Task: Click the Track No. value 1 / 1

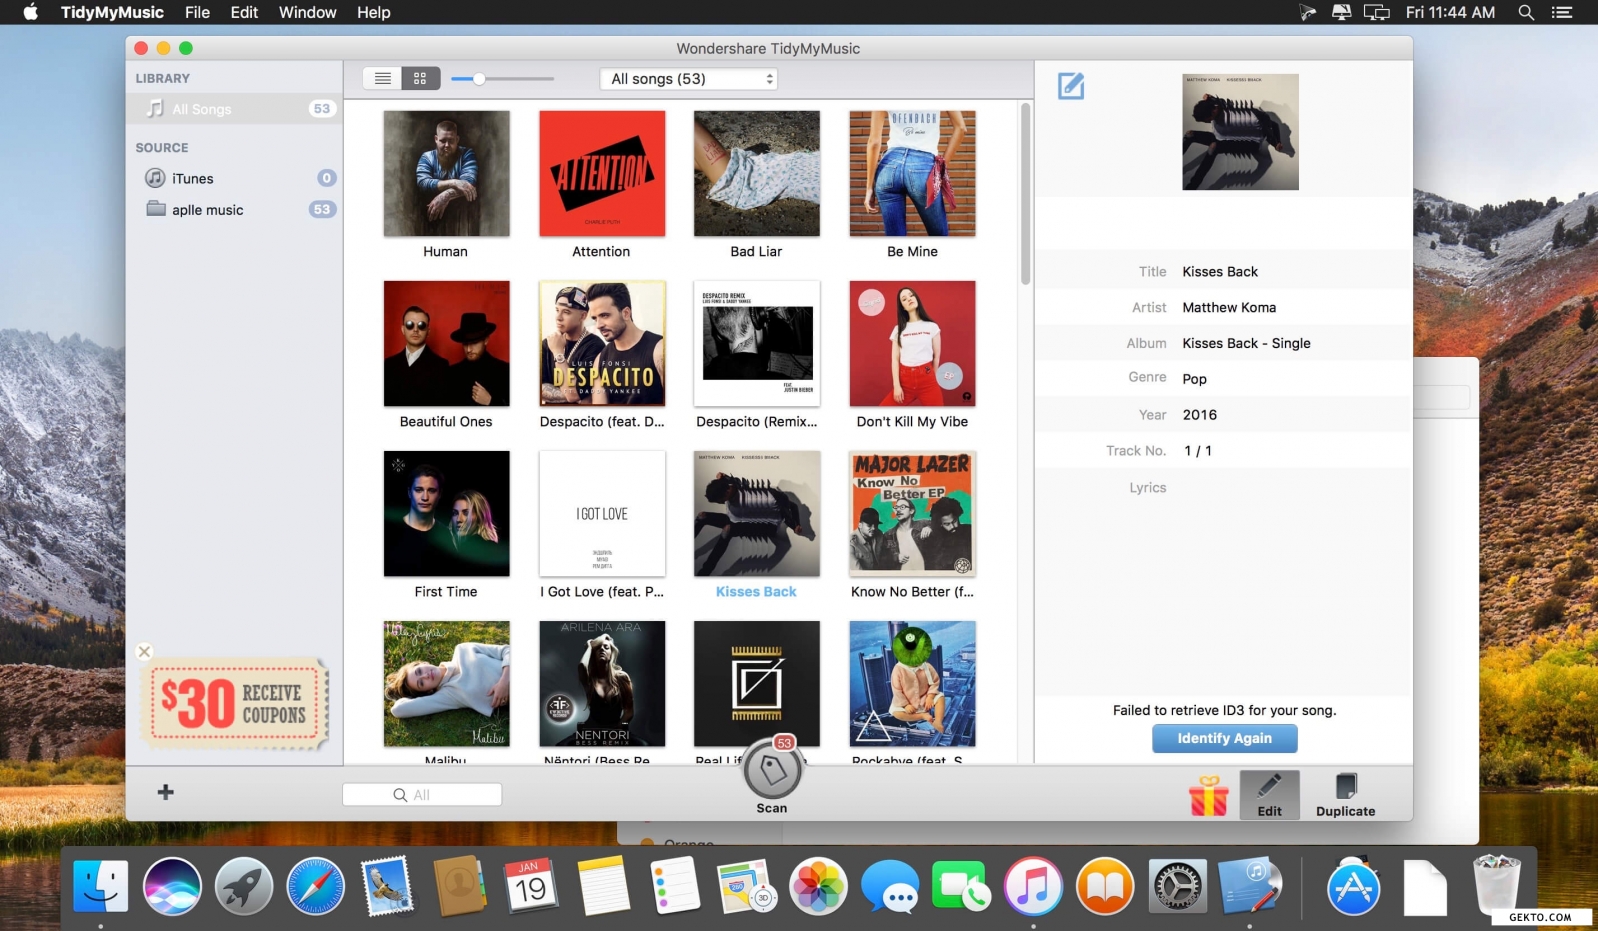Action: point(1198,451)
